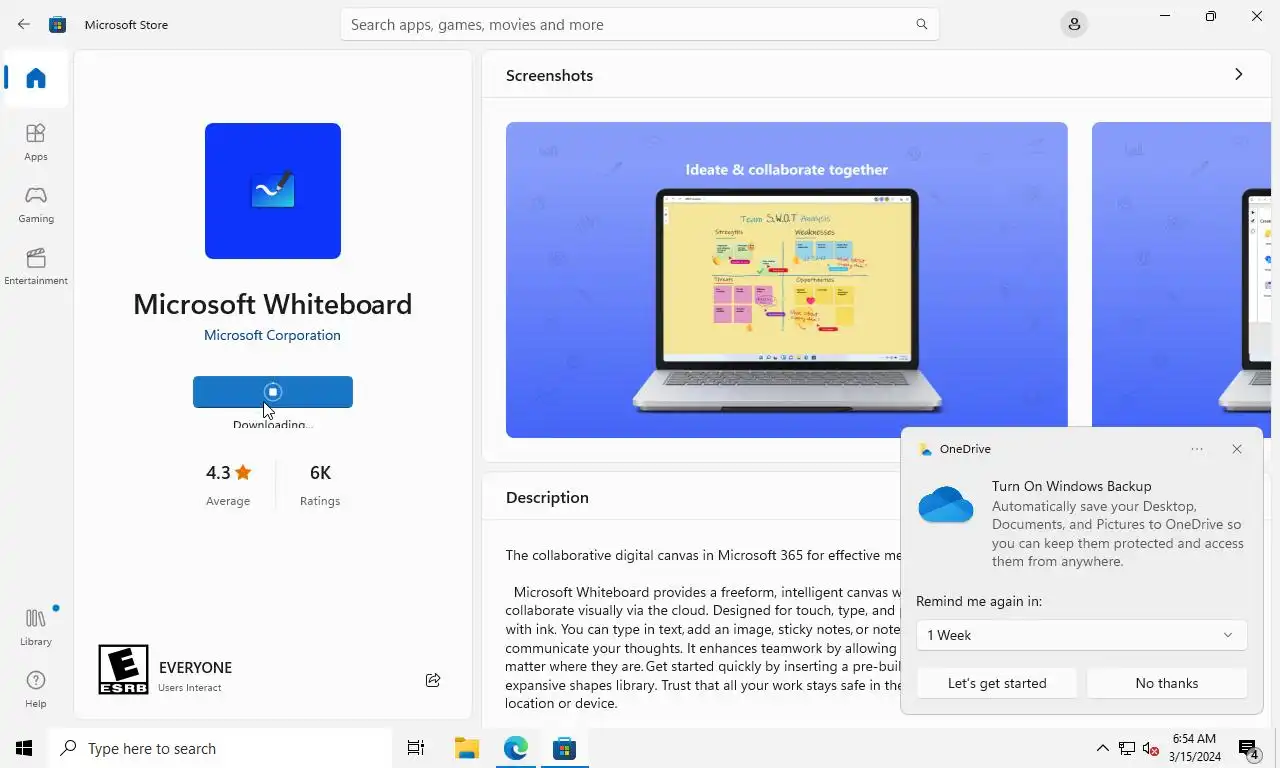Click Microsoft Store taskbar icon
Screen dimensions: 1280x768
coord(564,748)
